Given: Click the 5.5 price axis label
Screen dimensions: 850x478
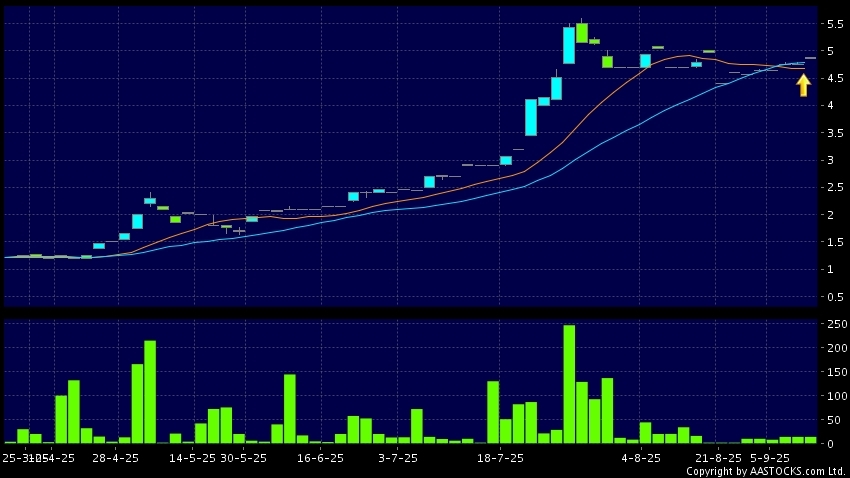Looking at the screenshot, I should coord(833,24).
